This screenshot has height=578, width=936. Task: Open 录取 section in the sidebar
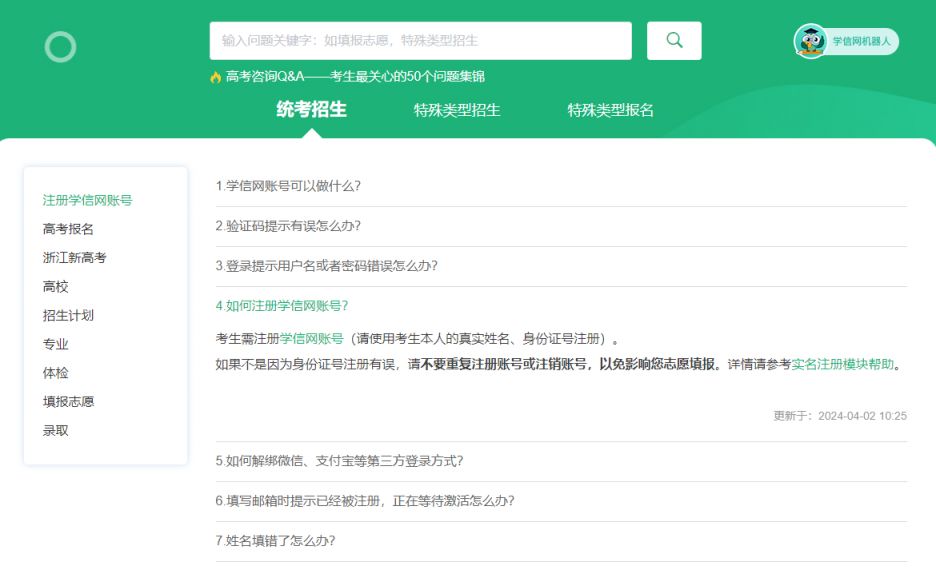pos(55,431)
